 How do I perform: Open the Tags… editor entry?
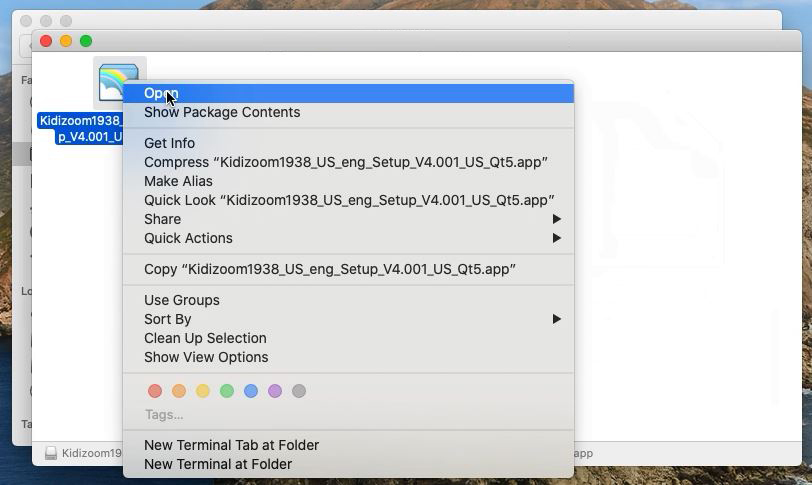pos(164,414)
